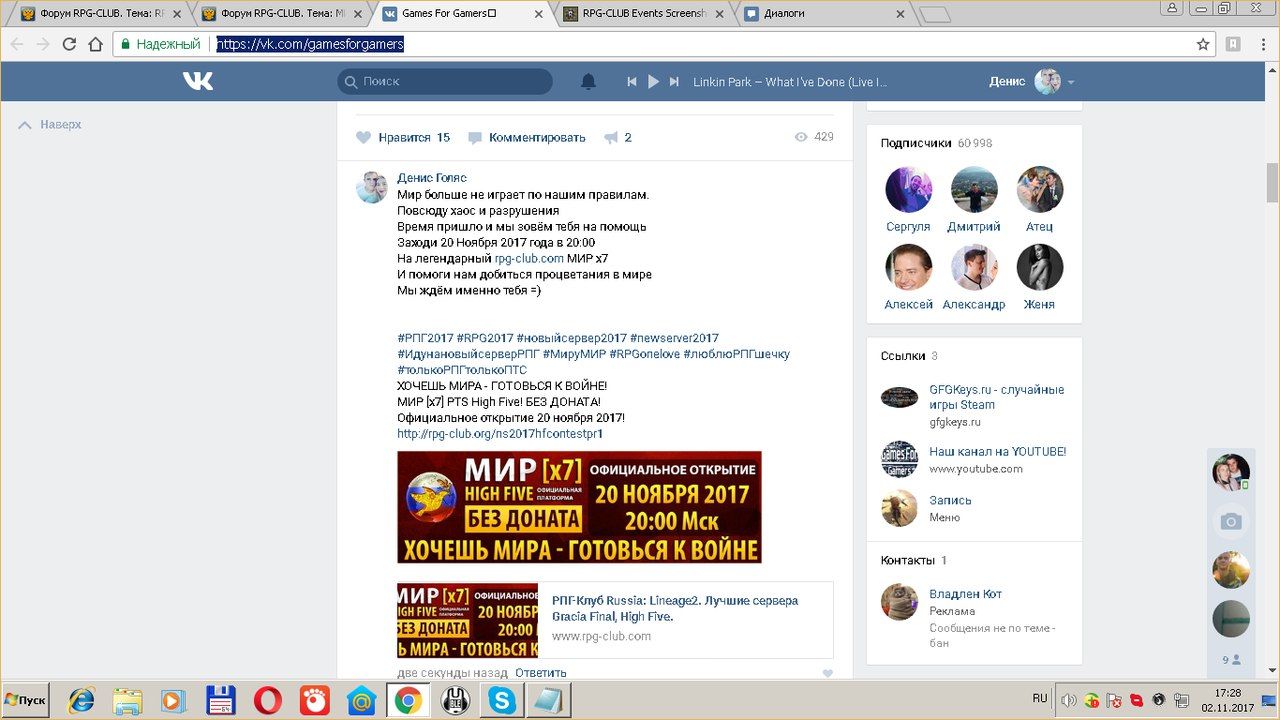Viewport: 1280px width, 720px height.
Task: Open Windows Explorer folder in taskbar
Action: 127,700
